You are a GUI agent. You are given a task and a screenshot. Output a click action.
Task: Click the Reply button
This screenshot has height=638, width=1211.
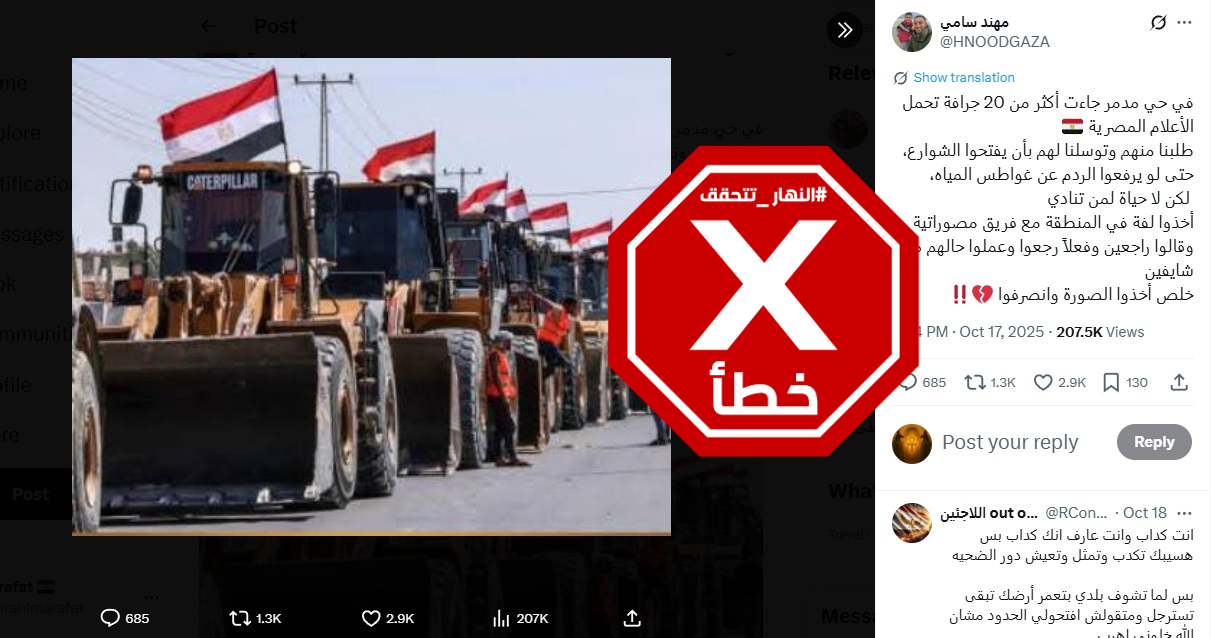click(1154, 442)
